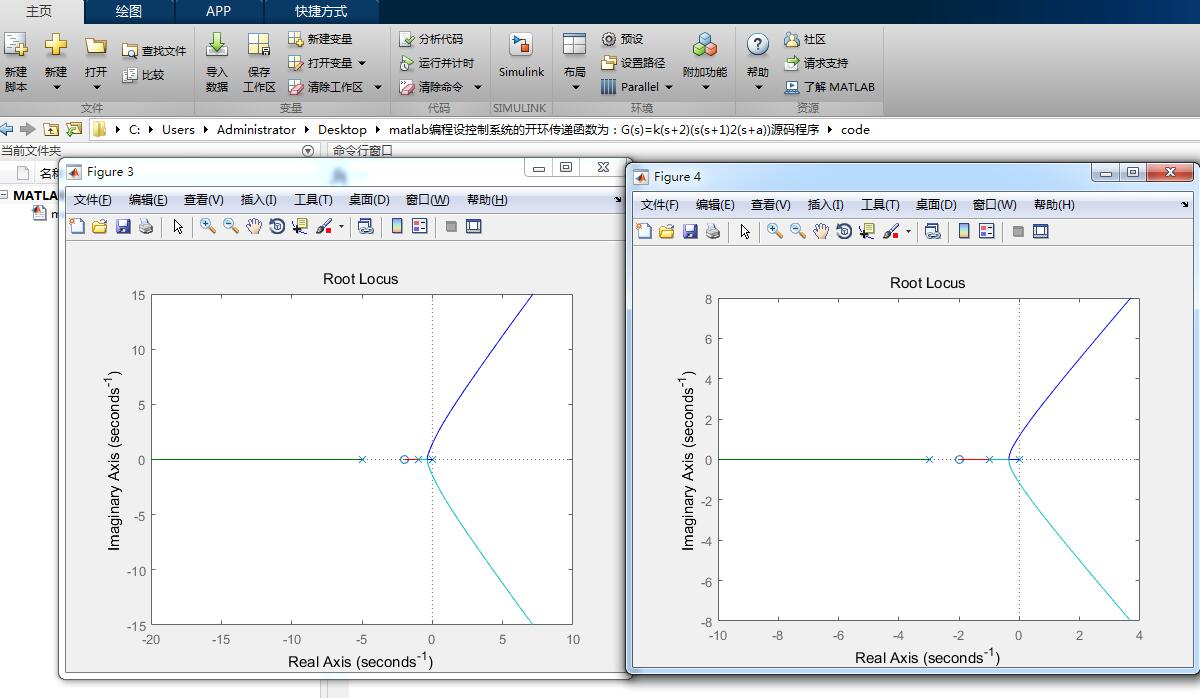Open 插入(I) menu in Figure 4
Viewport: 1200px width, 698px height.
[x=825, y=205]
